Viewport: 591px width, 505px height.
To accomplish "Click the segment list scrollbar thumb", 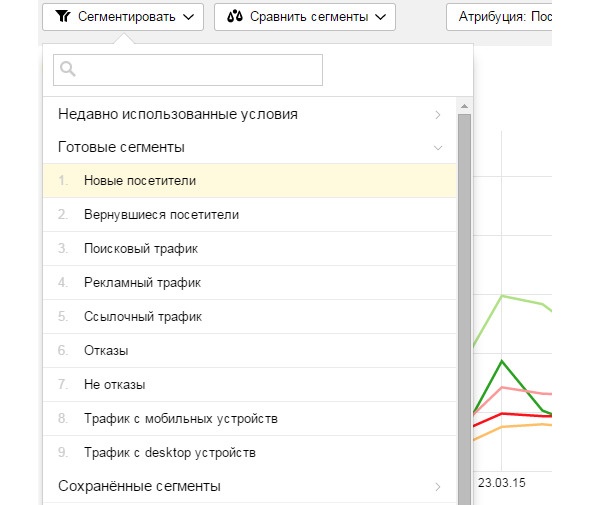I will 464,309.
